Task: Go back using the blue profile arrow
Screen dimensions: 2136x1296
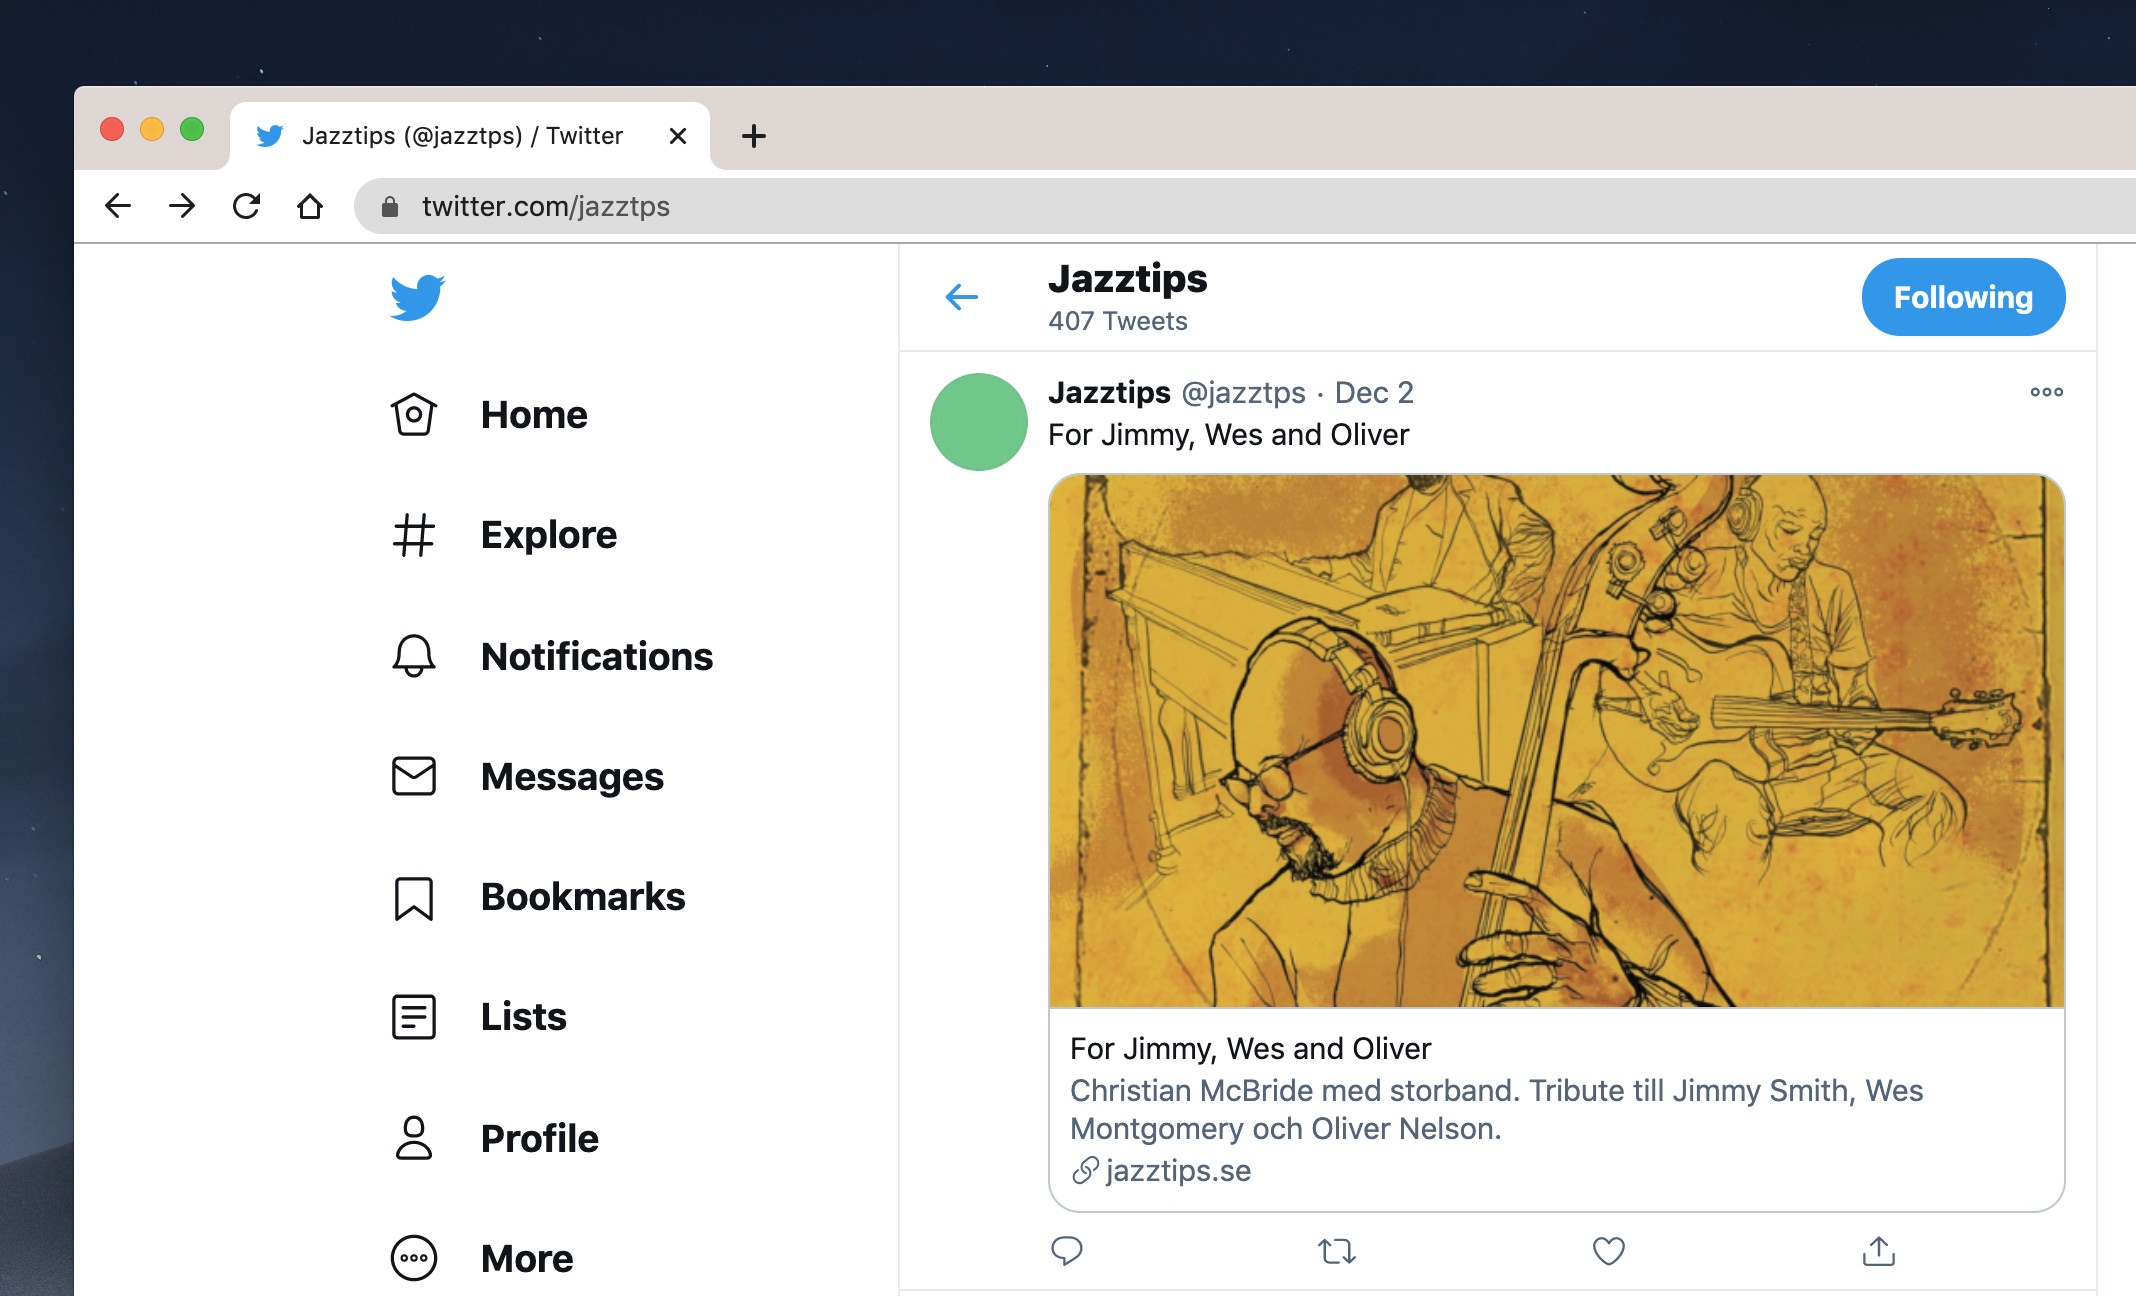Action: click(961, 297)
